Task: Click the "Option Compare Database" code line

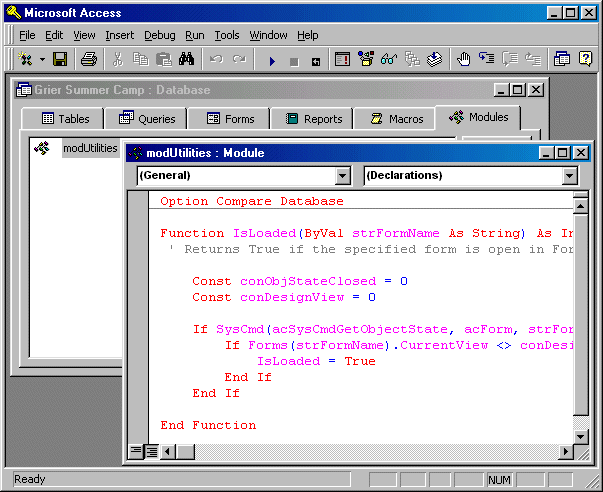Action: [252, 201]
